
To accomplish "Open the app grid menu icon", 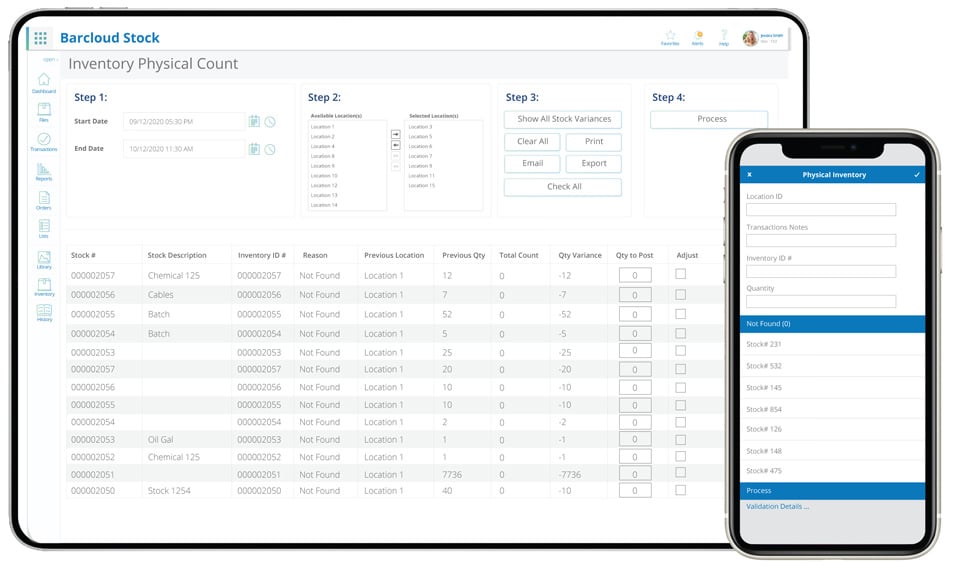I will click(41, 39).
